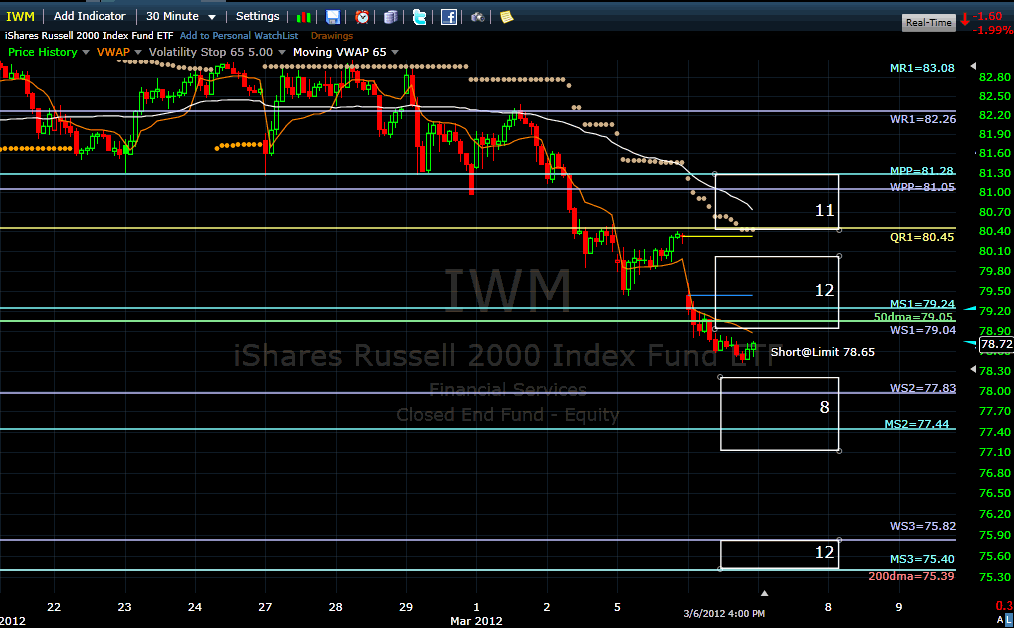Expand the VWAP indicator dropdown arrow
This screenshot has height=628, width=1014.
pyautogui.click(x=138, y=52)
